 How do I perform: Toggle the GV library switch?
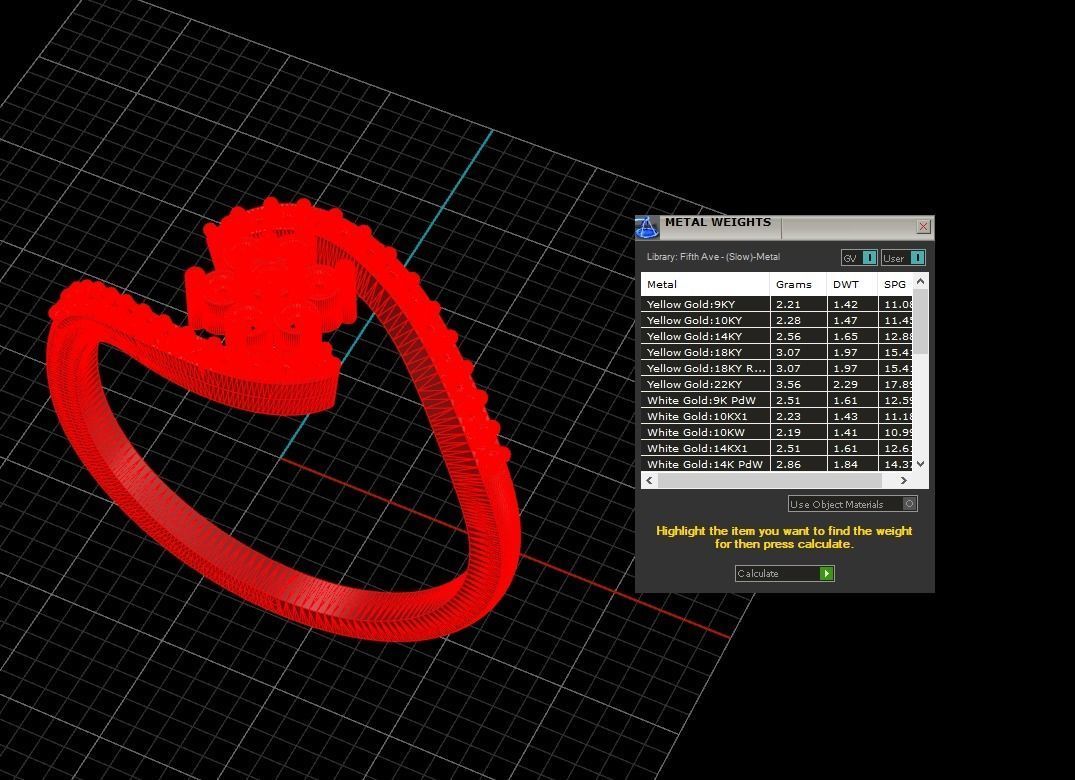click(x=859, y=258)
